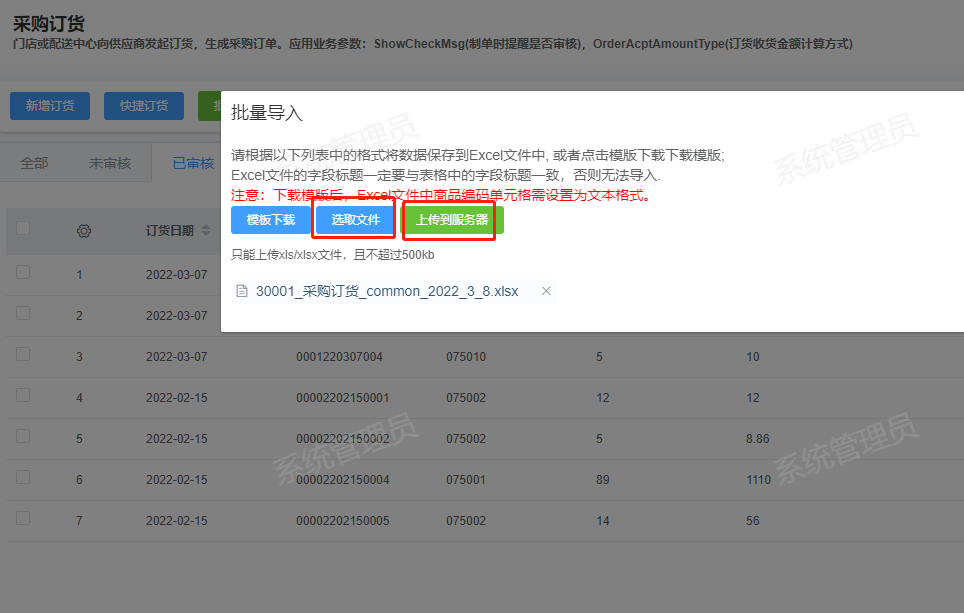This screenshot has width=964, height=613.
Task: Sort by 订货日期 using the sort arrows
Action: (x=206, y=231)
